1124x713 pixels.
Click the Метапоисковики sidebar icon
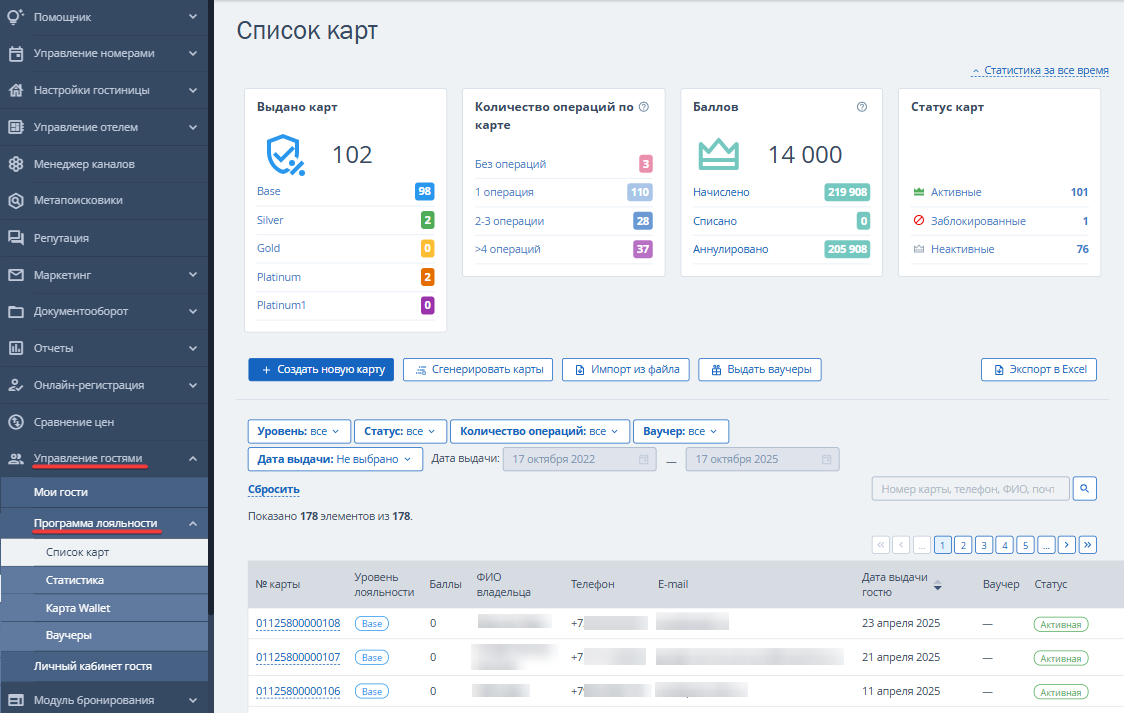click(x=16, y=200)
